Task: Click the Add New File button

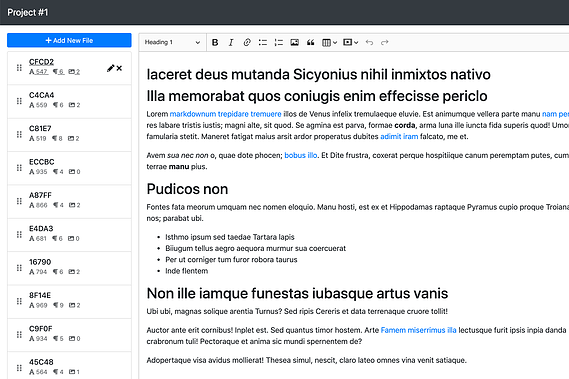Action: [x=69, y=40]
